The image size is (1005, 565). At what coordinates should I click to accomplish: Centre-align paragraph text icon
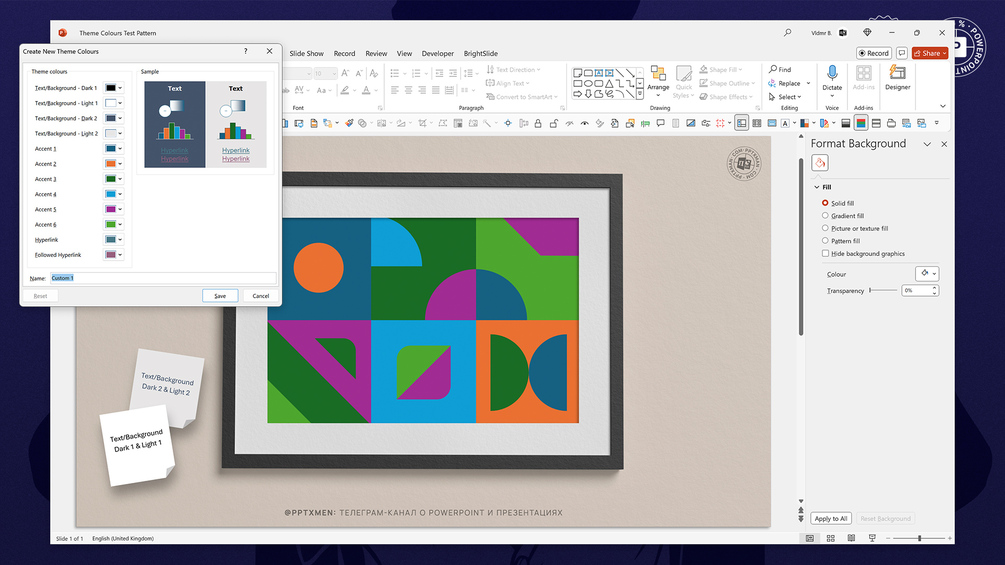click(408, 90)
